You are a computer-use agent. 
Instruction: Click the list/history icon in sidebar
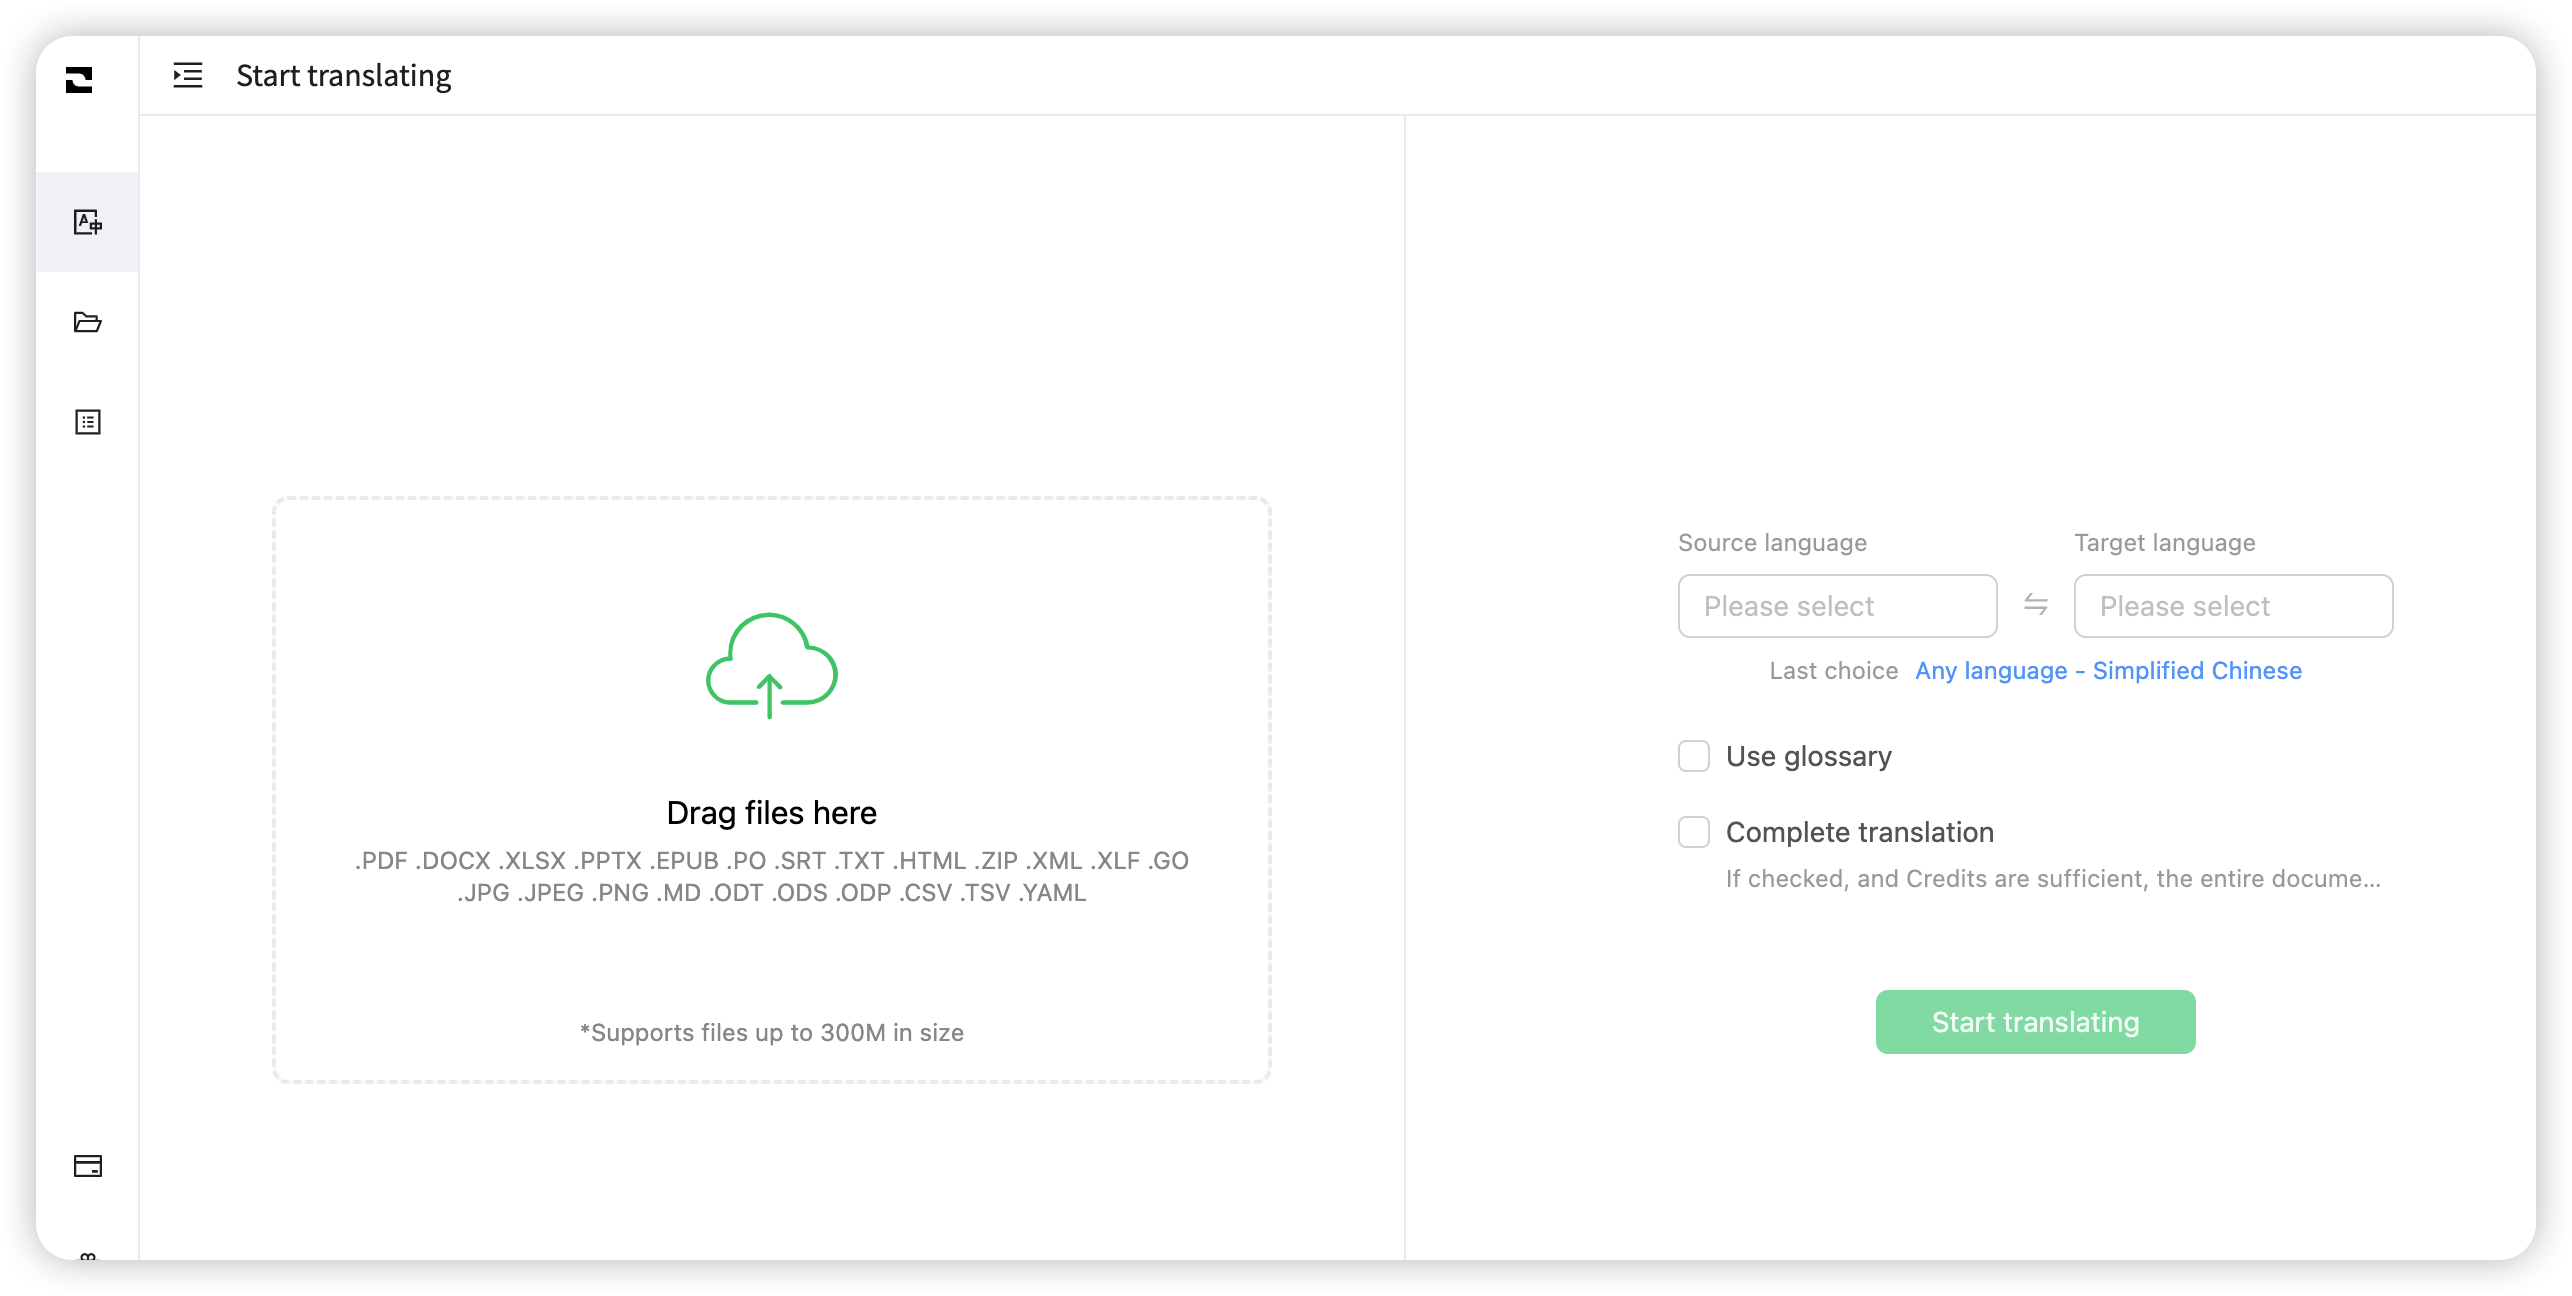[88, 422]
